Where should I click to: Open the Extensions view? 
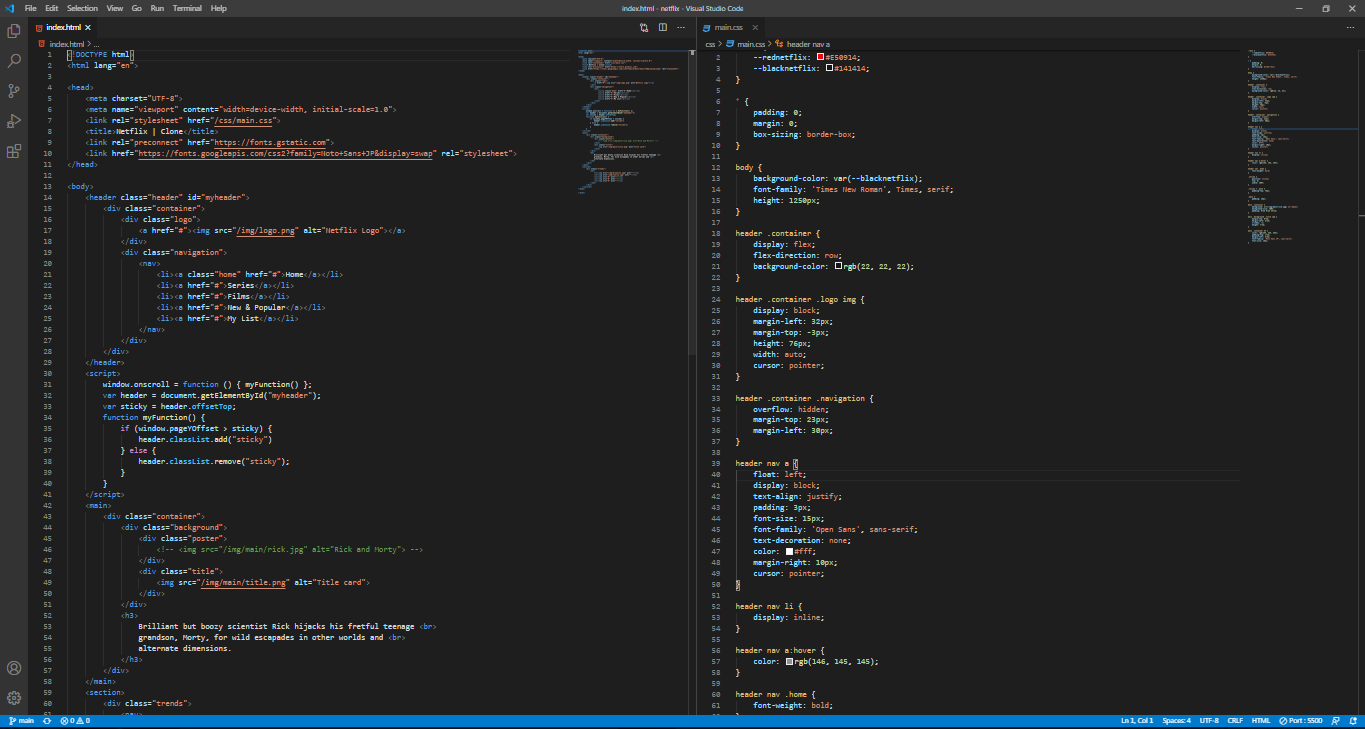click(13, 151)
